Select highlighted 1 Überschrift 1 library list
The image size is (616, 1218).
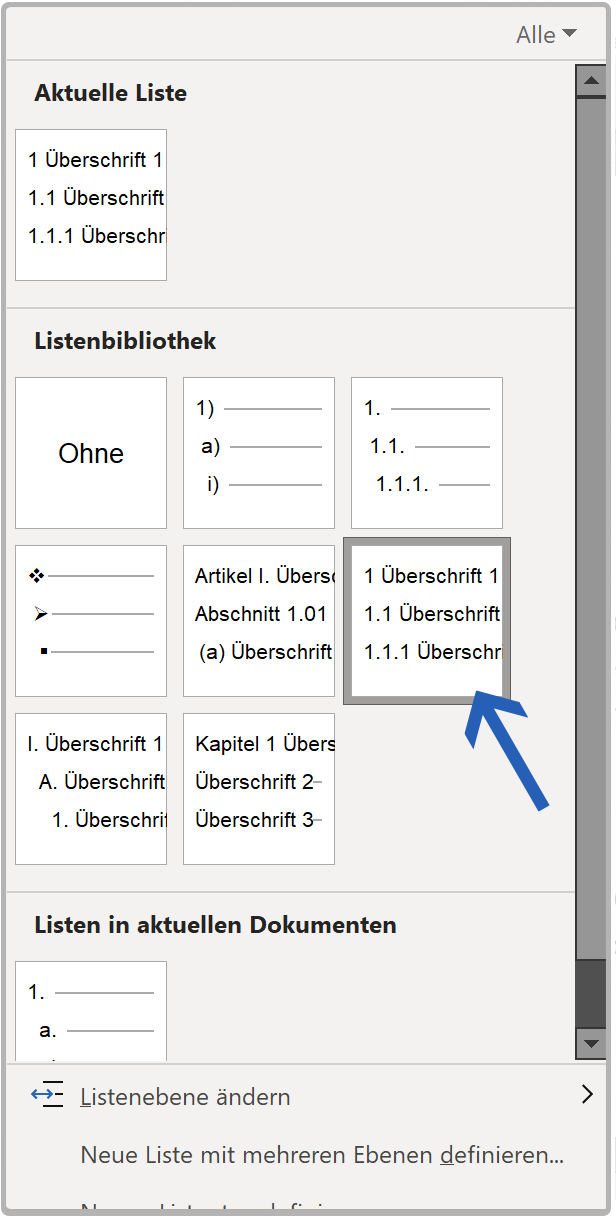pos(427,621)
